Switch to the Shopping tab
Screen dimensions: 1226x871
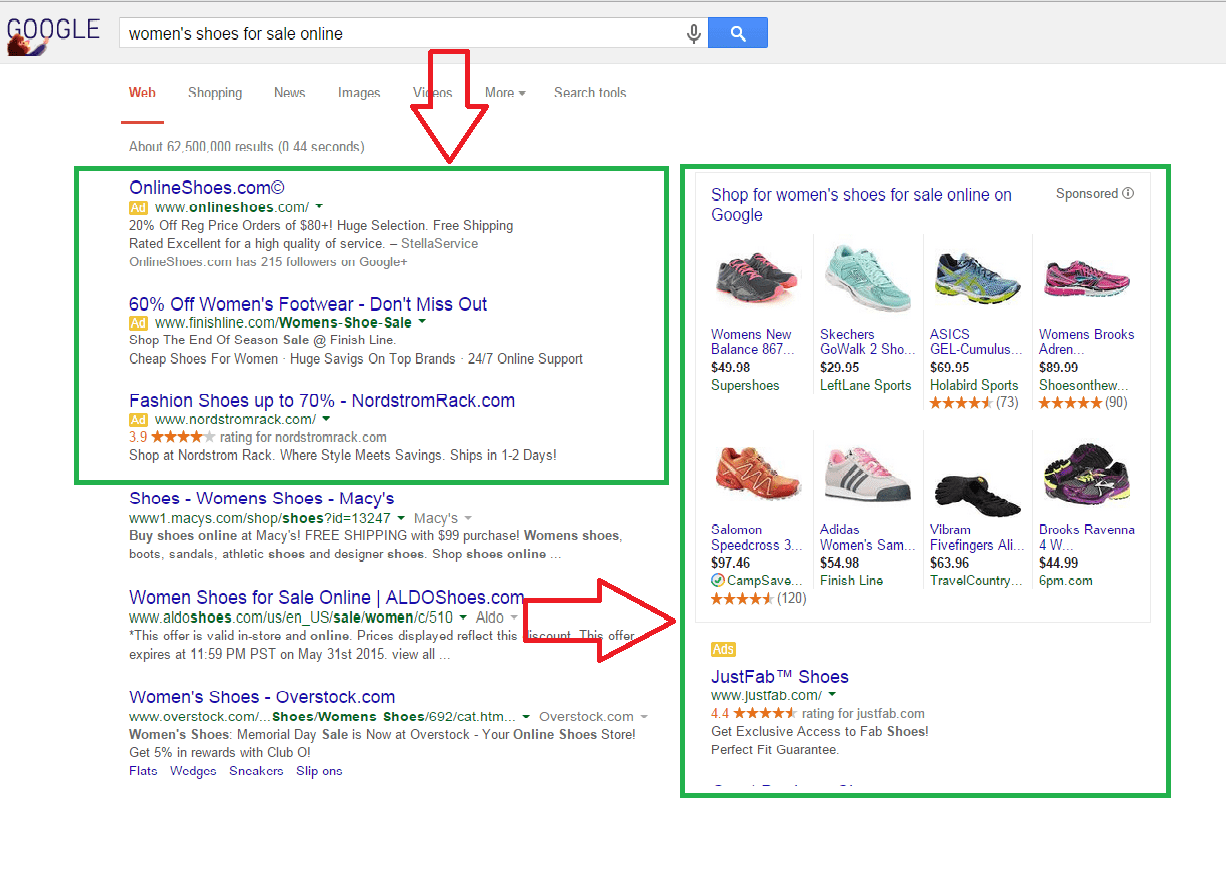coord(214,93)
